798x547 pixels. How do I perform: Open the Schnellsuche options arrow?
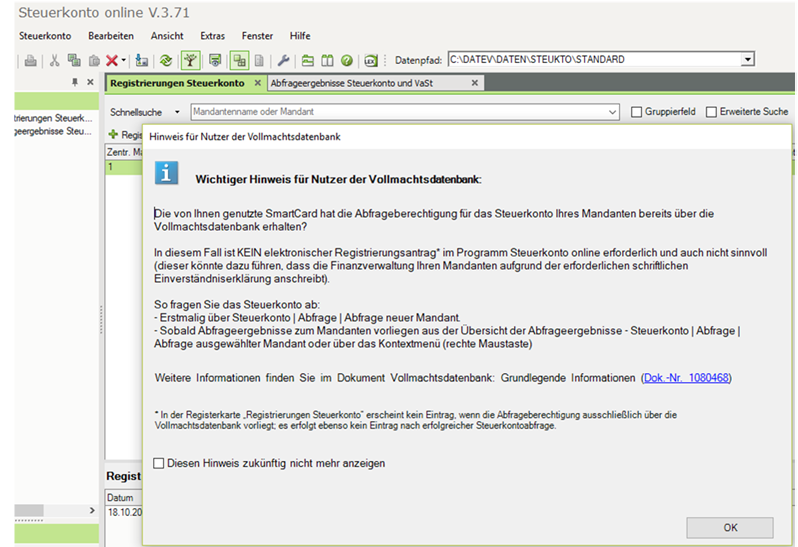tap(177, 112)
